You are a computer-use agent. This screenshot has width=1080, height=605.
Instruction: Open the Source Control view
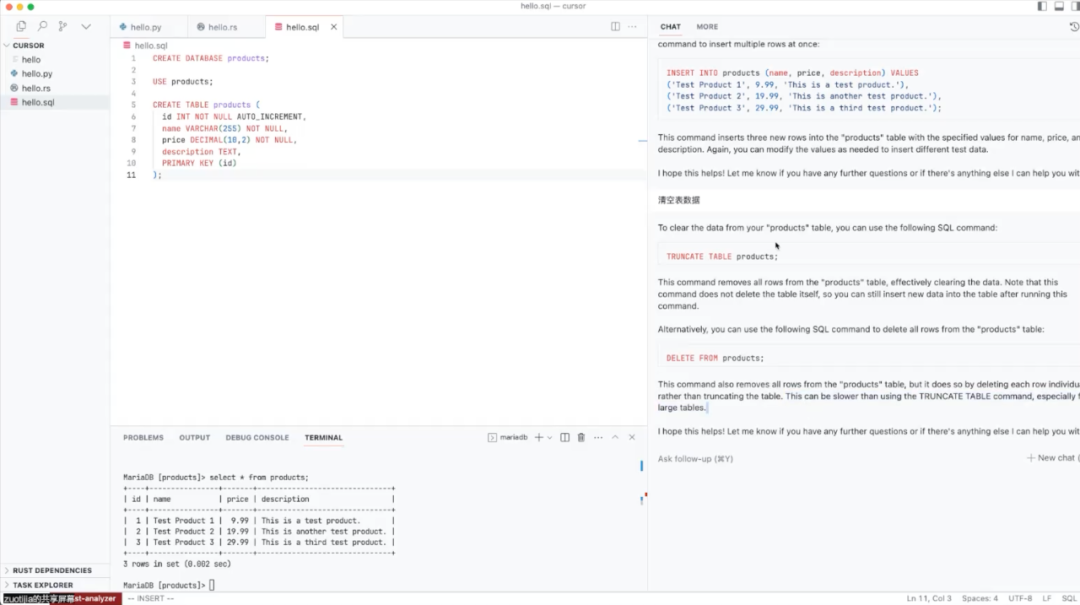point(63,26)
